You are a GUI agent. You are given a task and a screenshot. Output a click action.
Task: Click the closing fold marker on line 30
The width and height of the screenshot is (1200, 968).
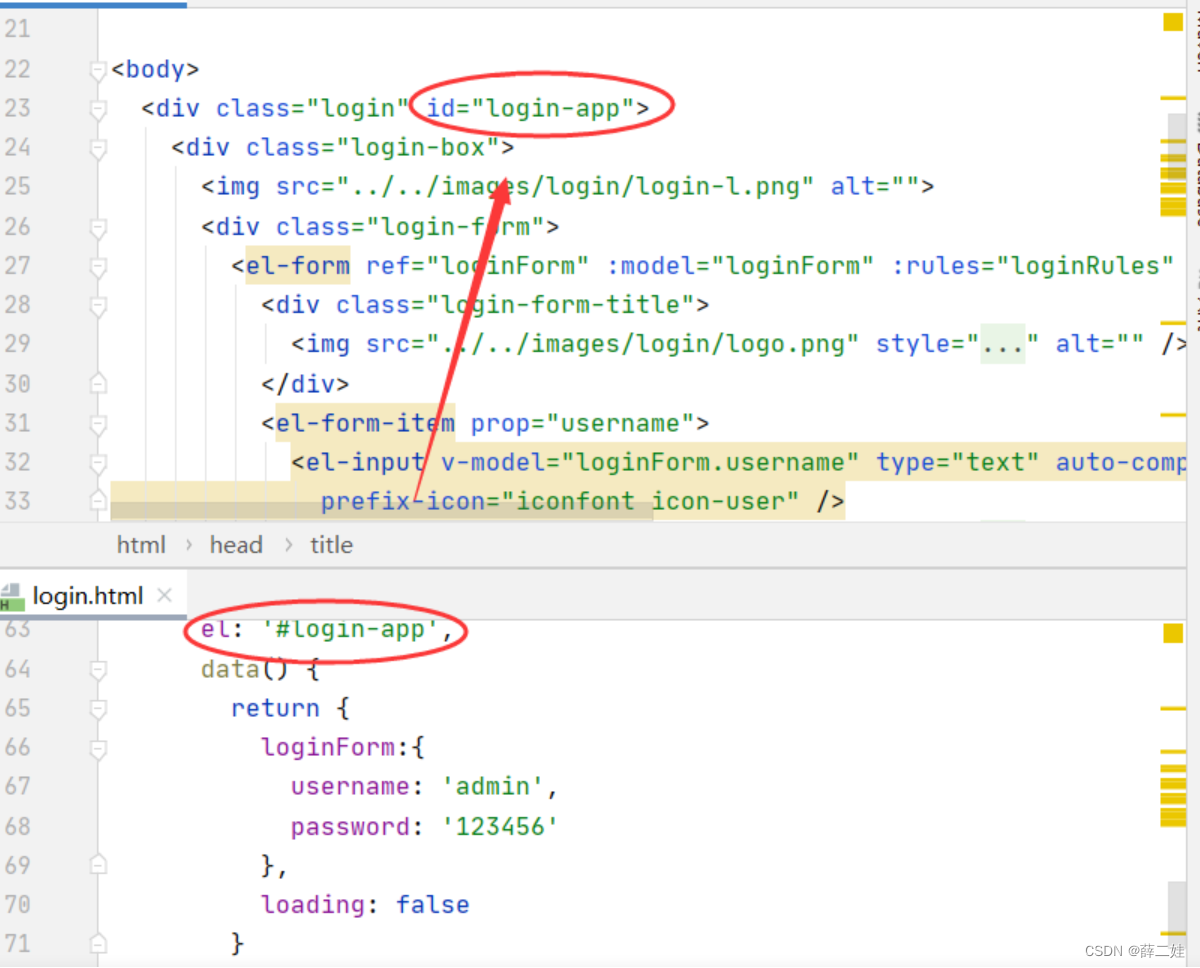click(98, 384)
